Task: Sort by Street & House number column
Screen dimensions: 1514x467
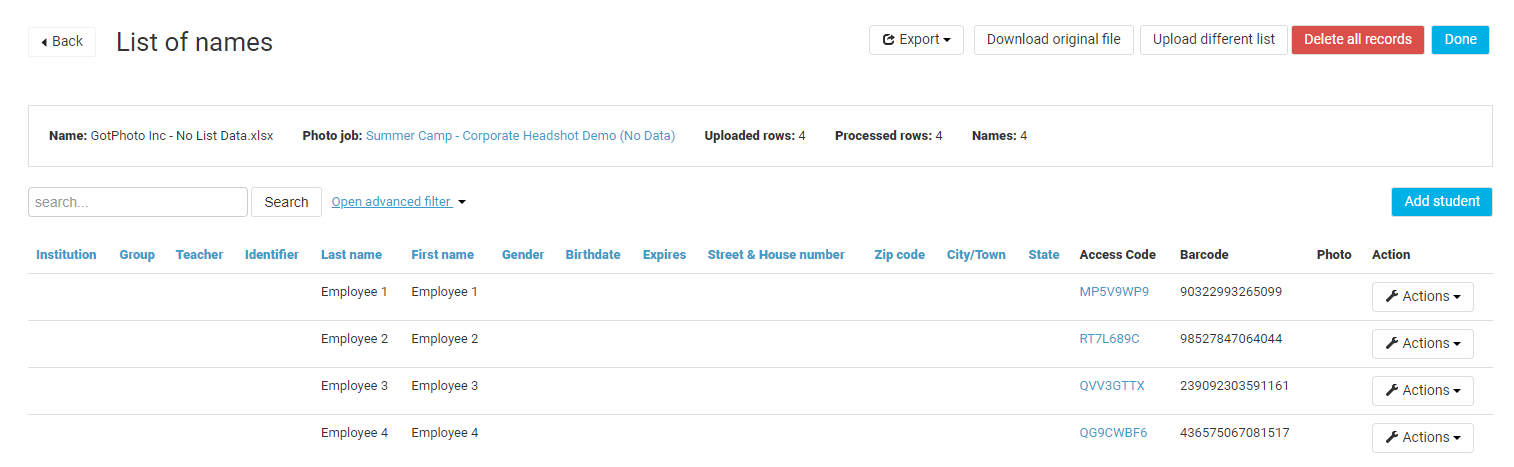Action: (776, 255)
